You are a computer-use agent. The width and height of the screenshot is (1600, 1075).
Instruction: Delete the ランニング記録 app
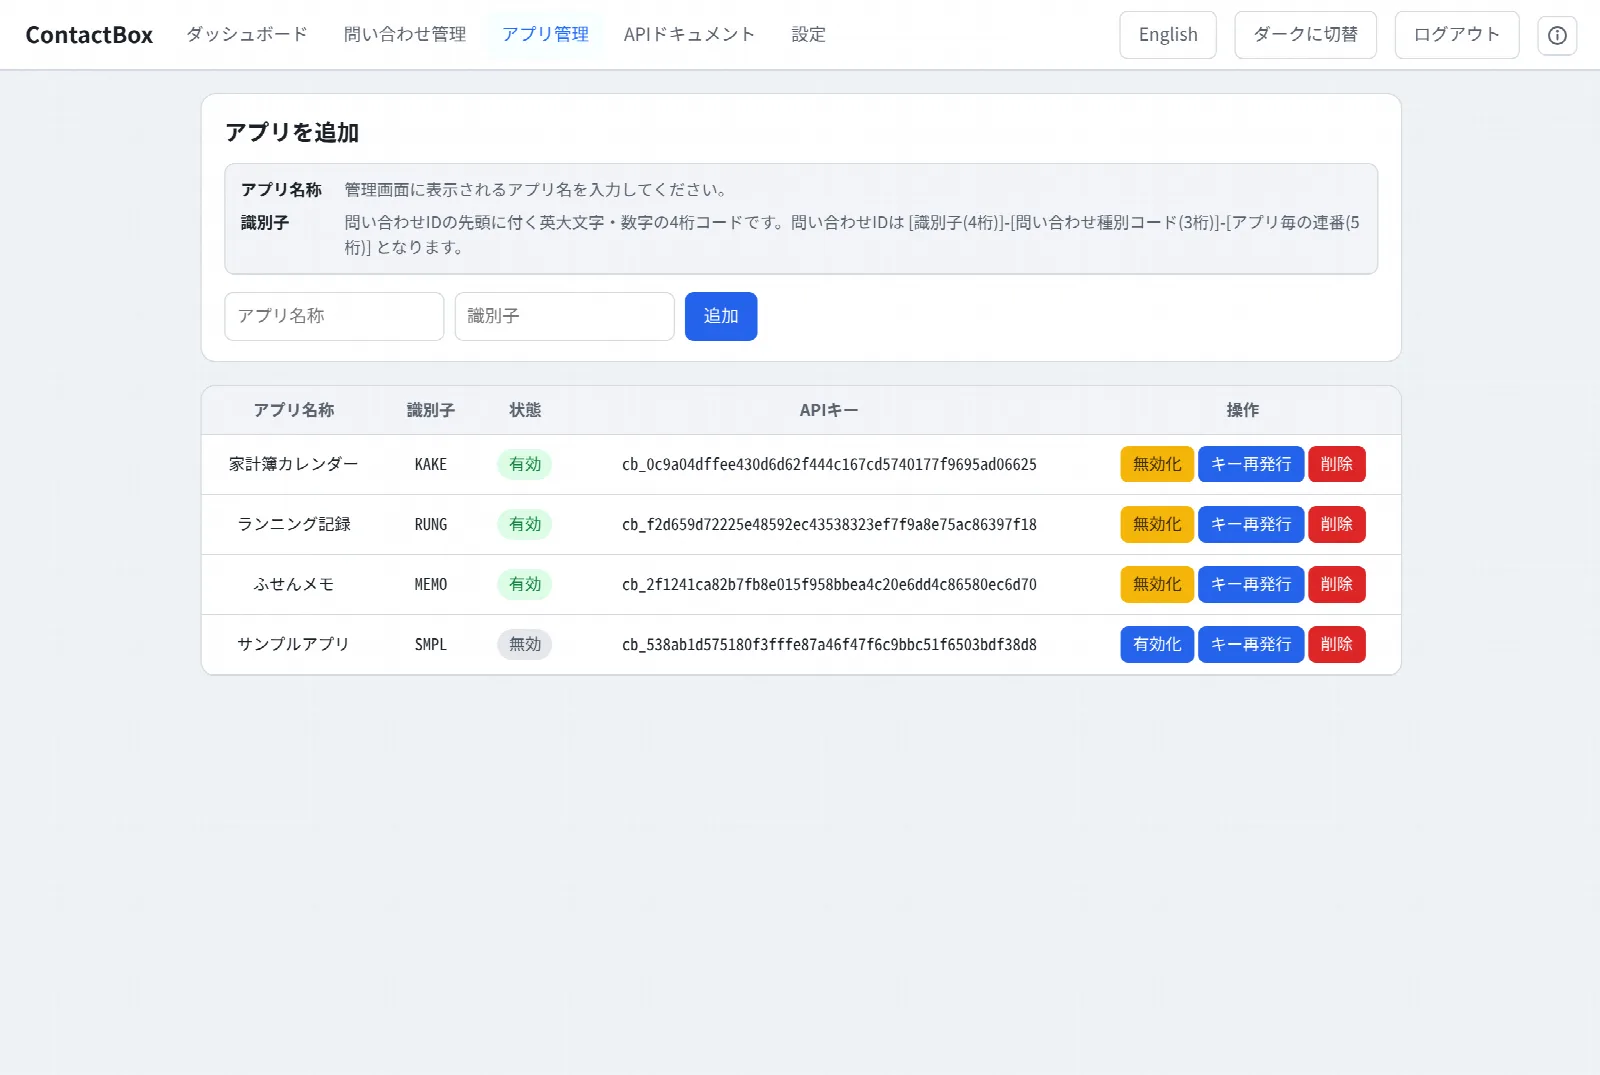pyautogui.click(x=1337, y=524)
